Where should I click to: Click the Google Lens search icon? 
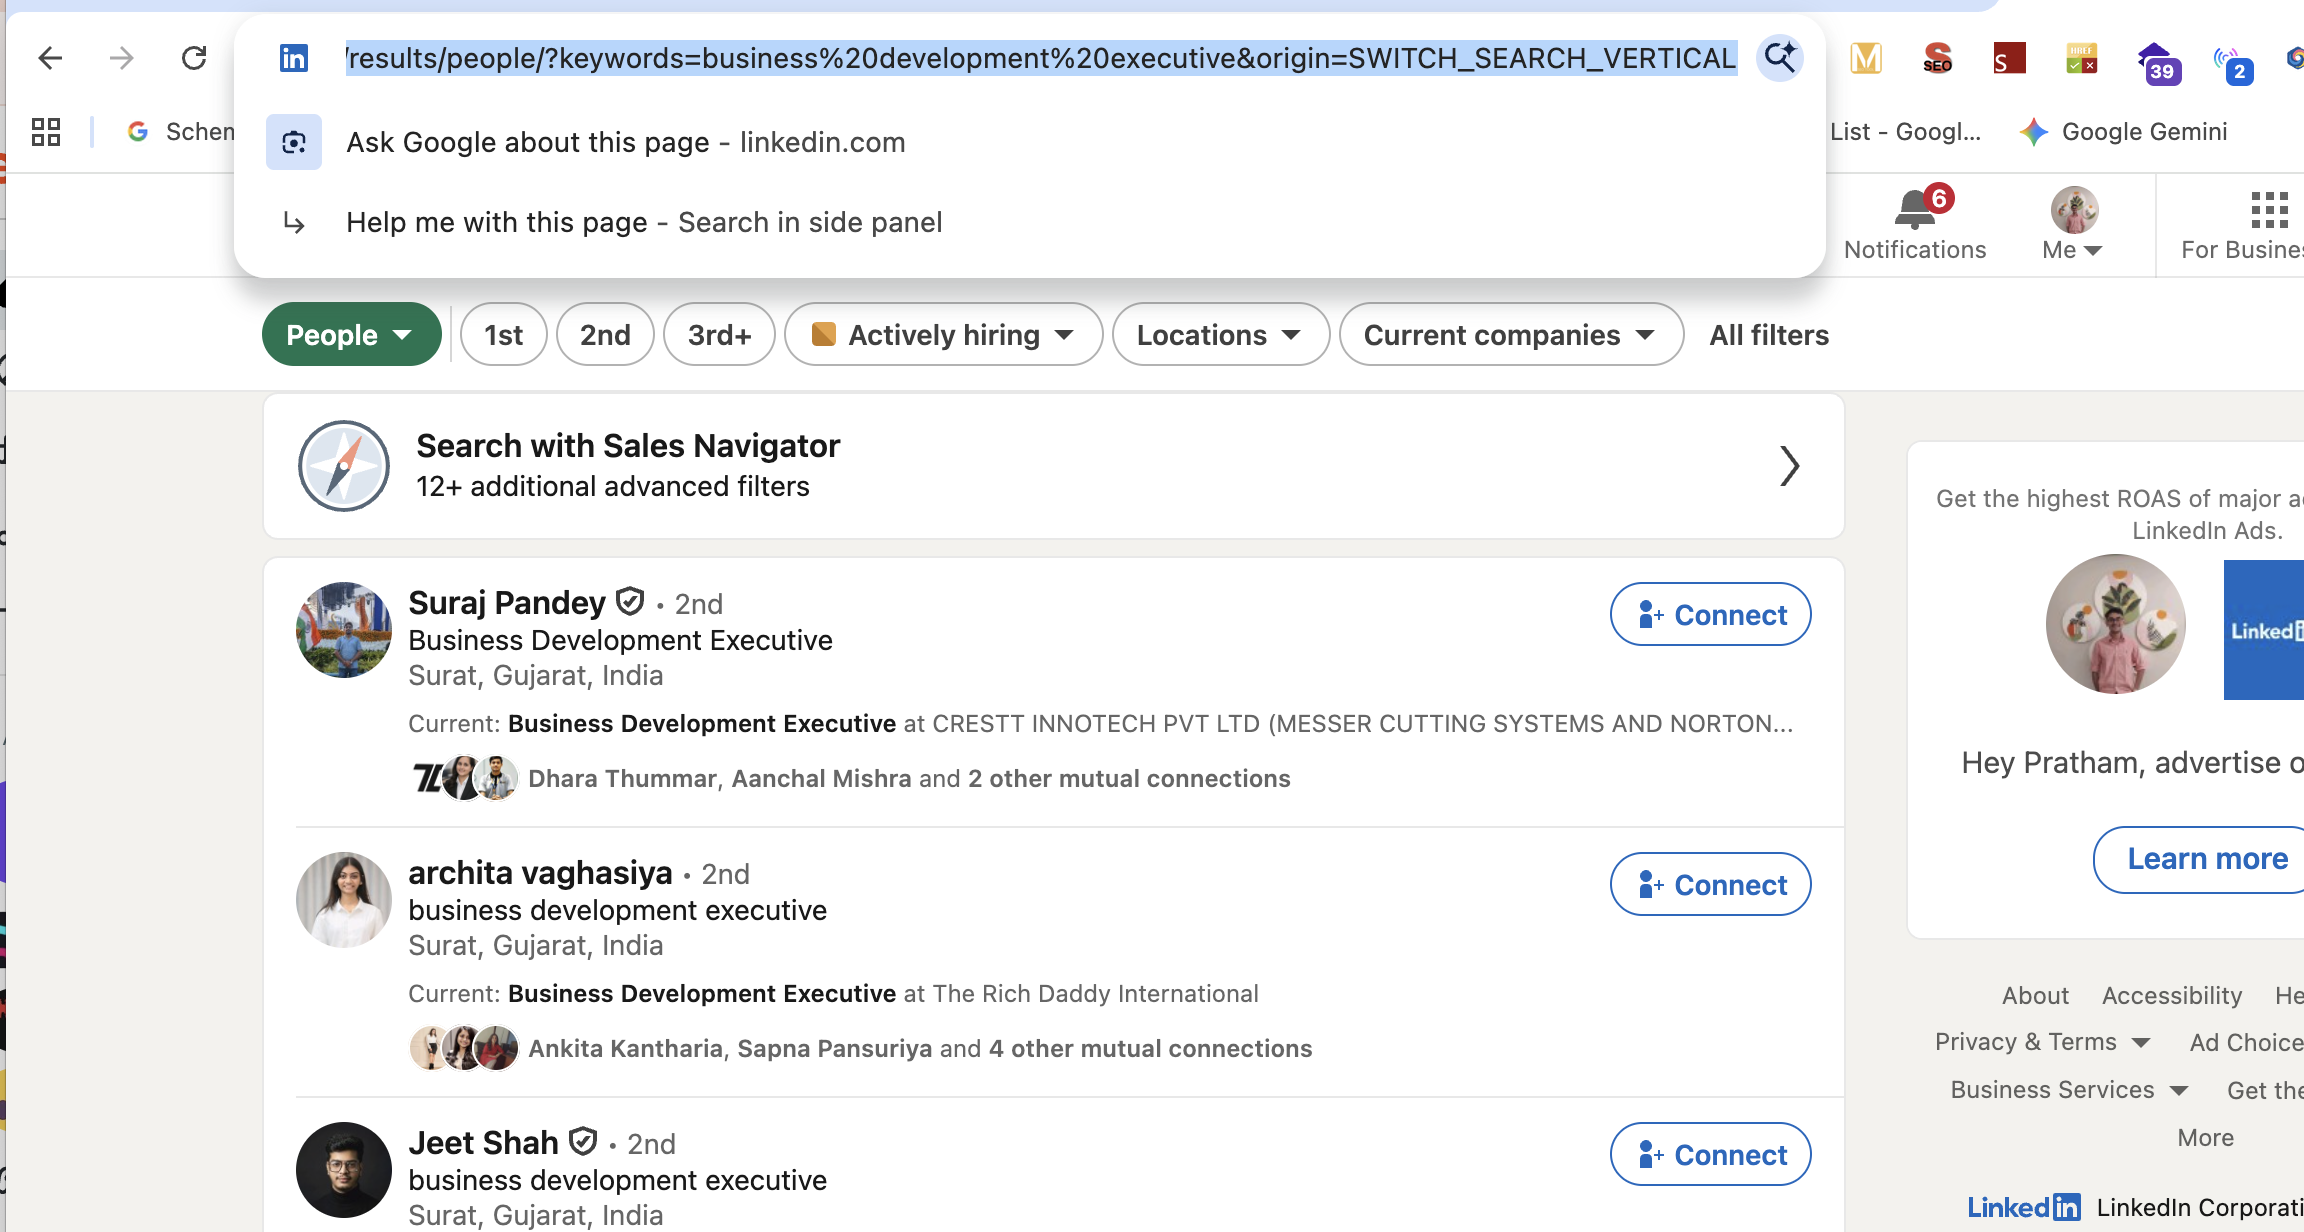coord(1779,58)
